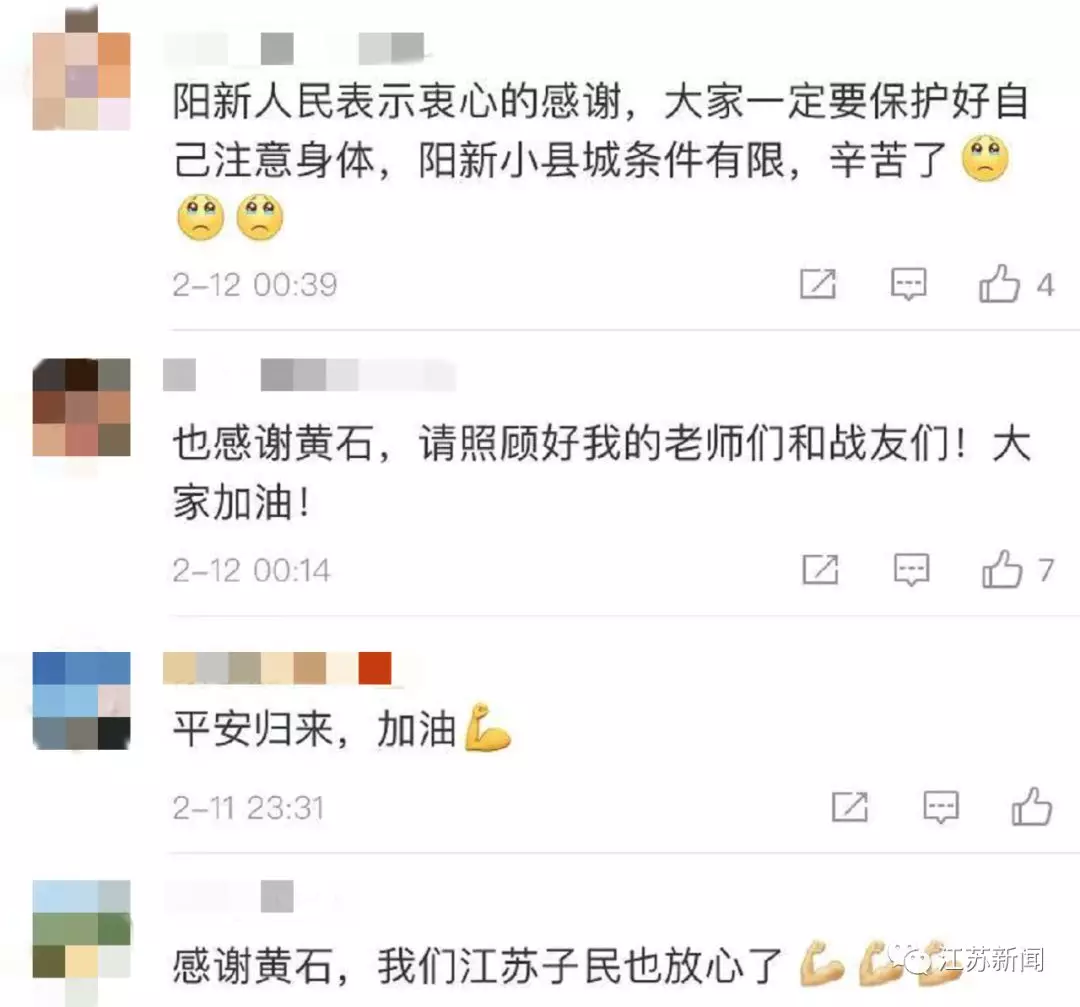Share the 2-12 00:39 comment
The height and width of the screenshot is (1007, 1080).
[818, 284]
